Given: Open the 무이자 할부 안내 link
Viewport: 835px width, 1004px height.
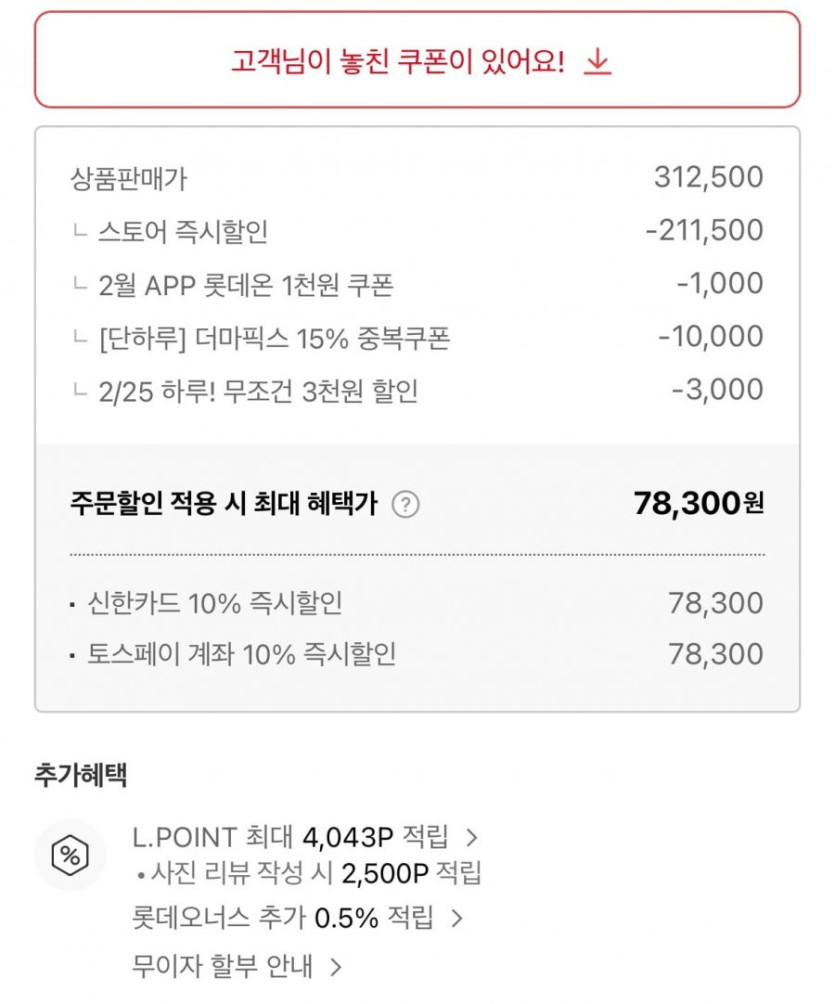Looking at the screenshot, I should point(222,967).
